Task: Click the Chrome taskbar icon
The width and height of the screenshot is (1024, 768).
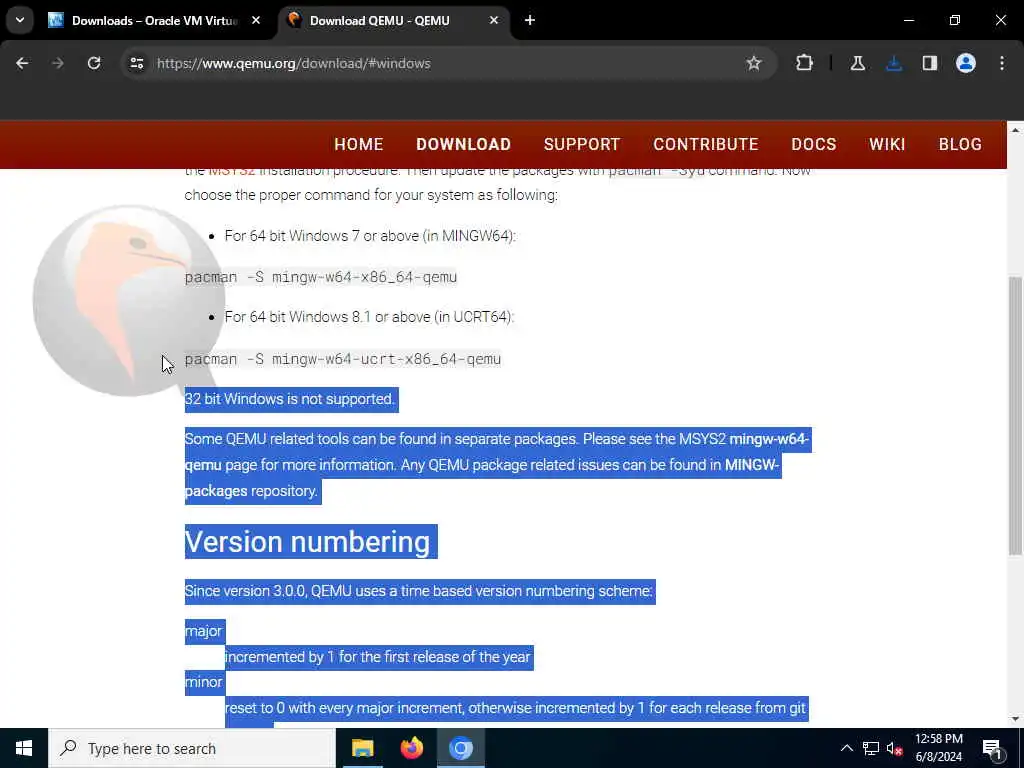Action: tap(460, 748)
